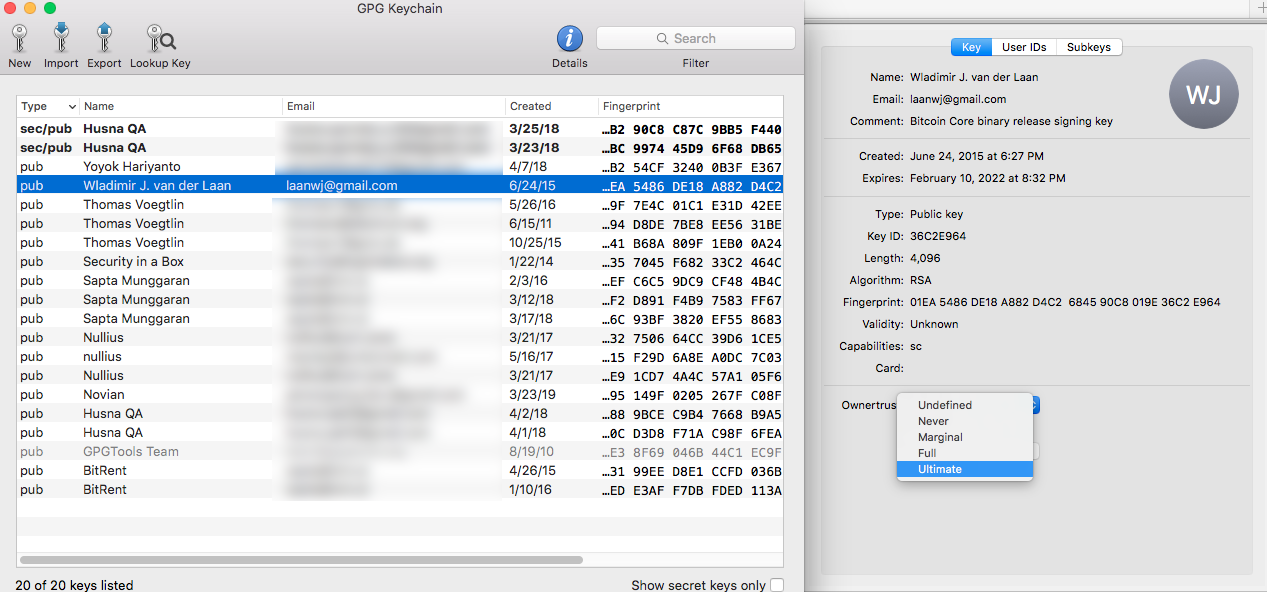Select the Novian key row
Image resolution: width=1267 pixels, height=592 pixels.
pyautogui.click(x=400, y=395)
